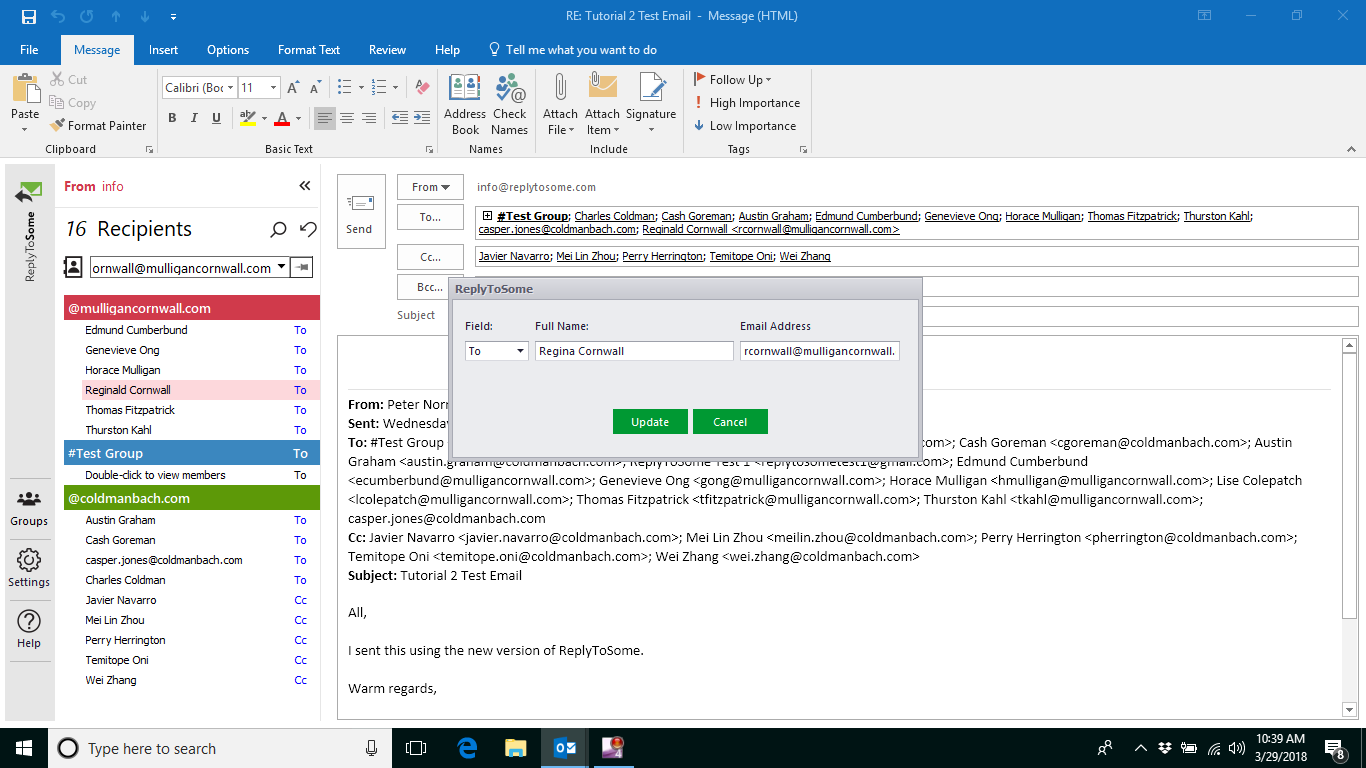Toggle bold formatting
Image resolution: width=1366 pixels, height=768 pixels.
(x=172, y=118)
